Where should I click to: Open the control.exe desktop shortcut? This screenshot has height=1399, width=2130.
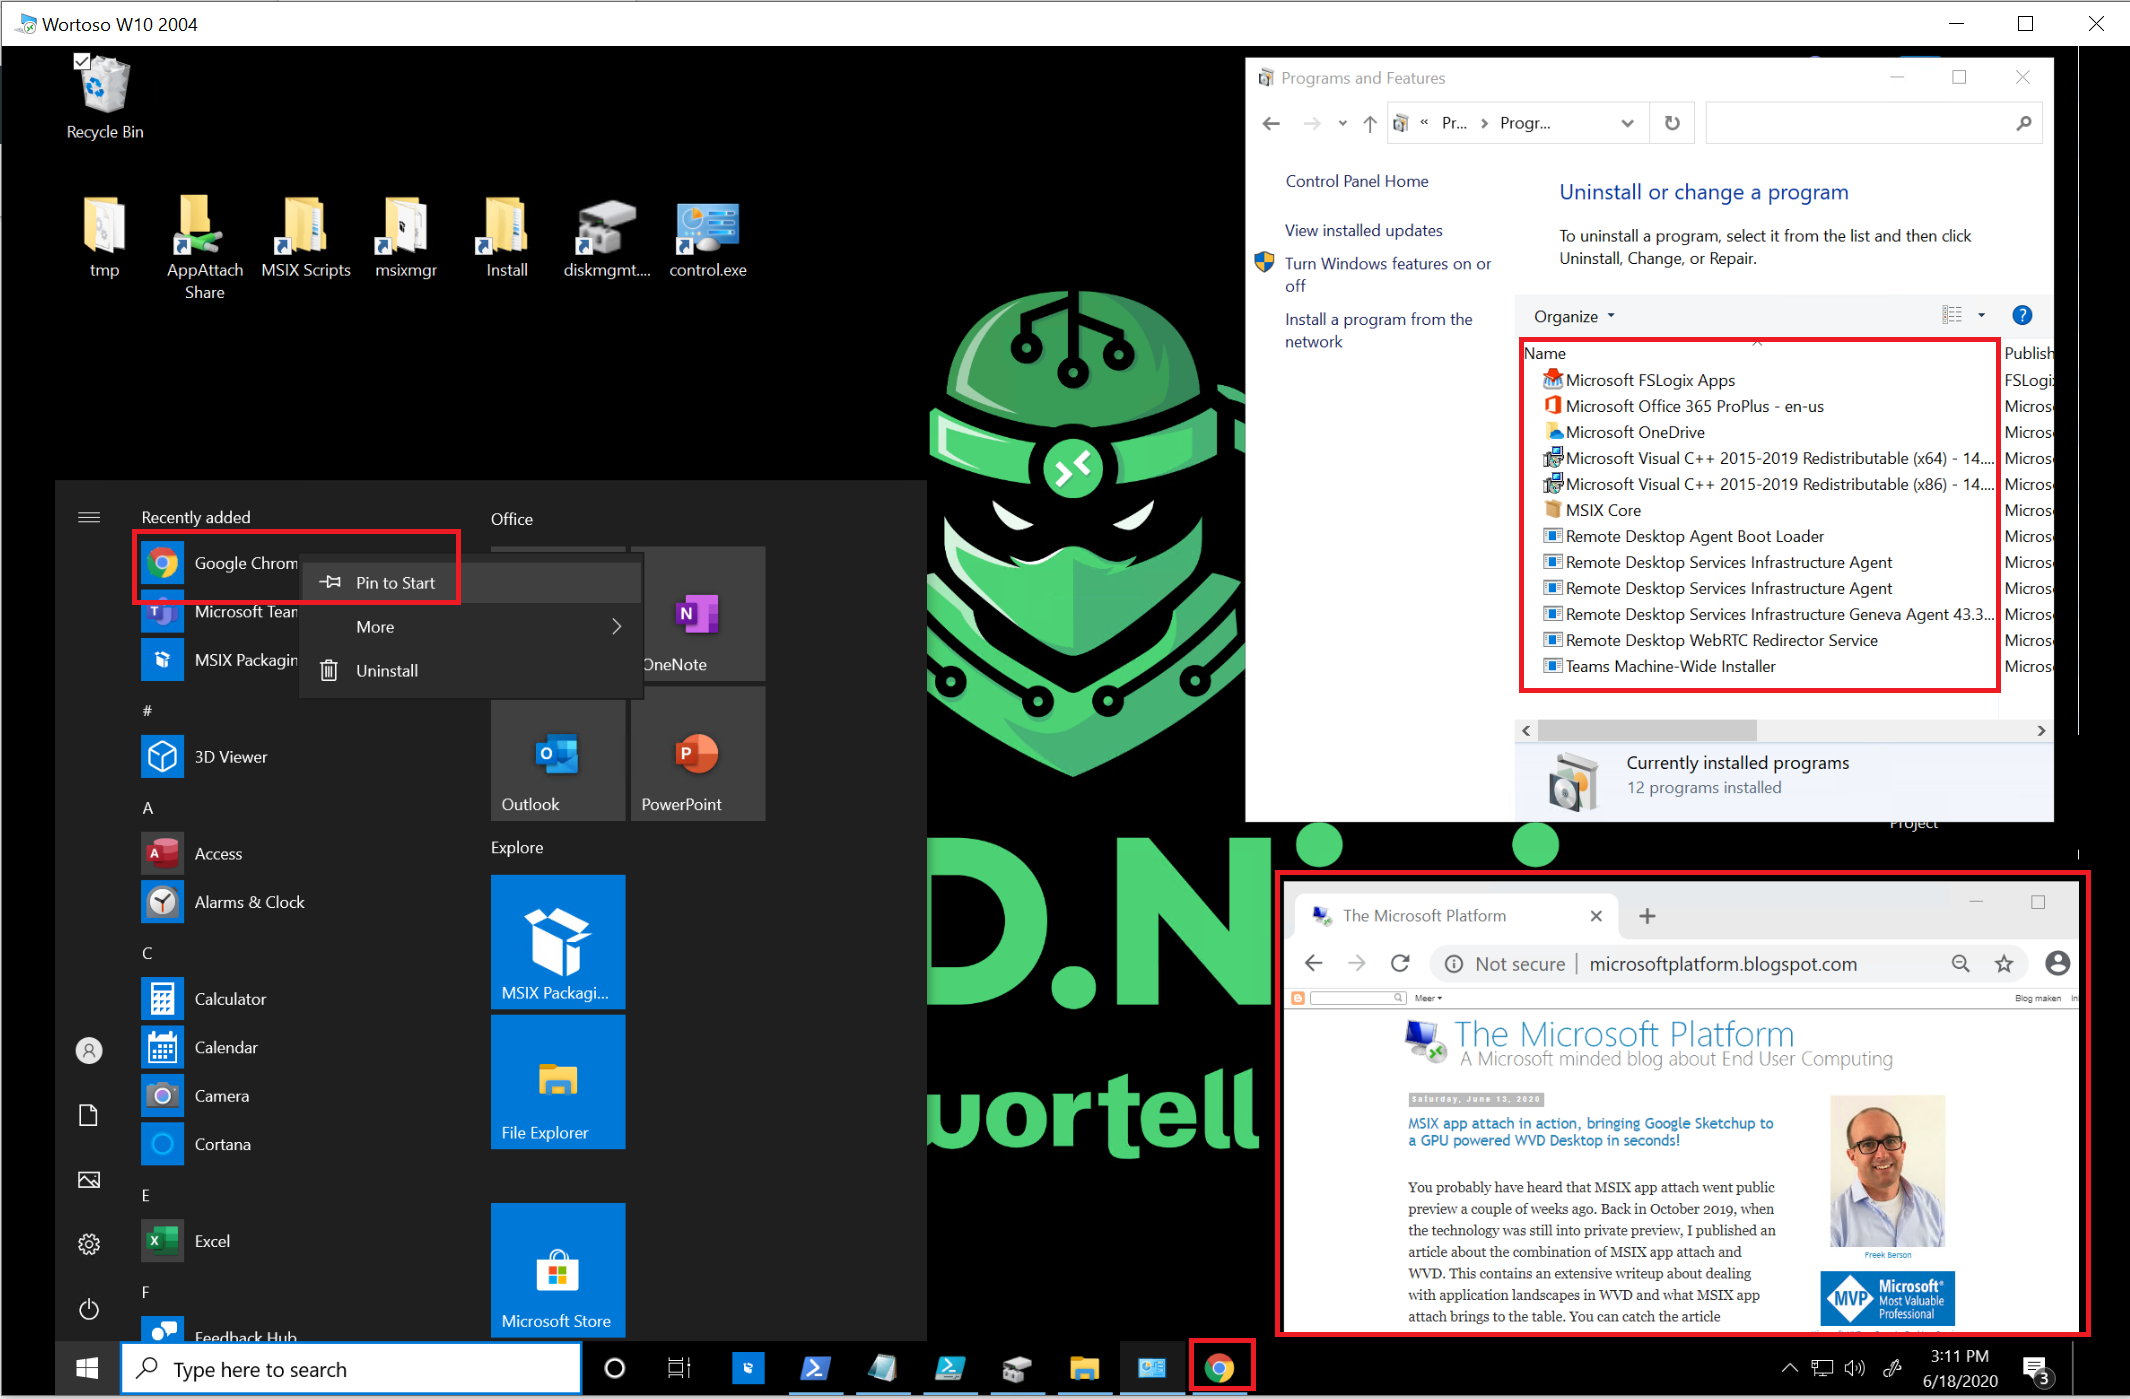pos(708,237)
